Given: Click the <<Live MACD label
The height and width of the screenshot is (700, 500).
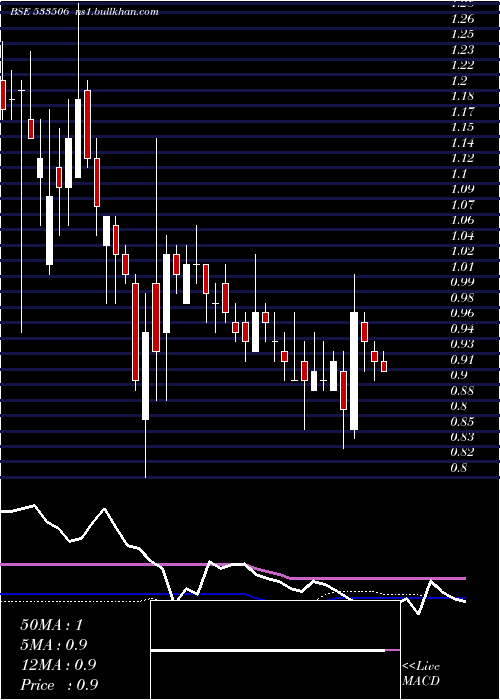Looking at the screenshot, I should point(421,674).
